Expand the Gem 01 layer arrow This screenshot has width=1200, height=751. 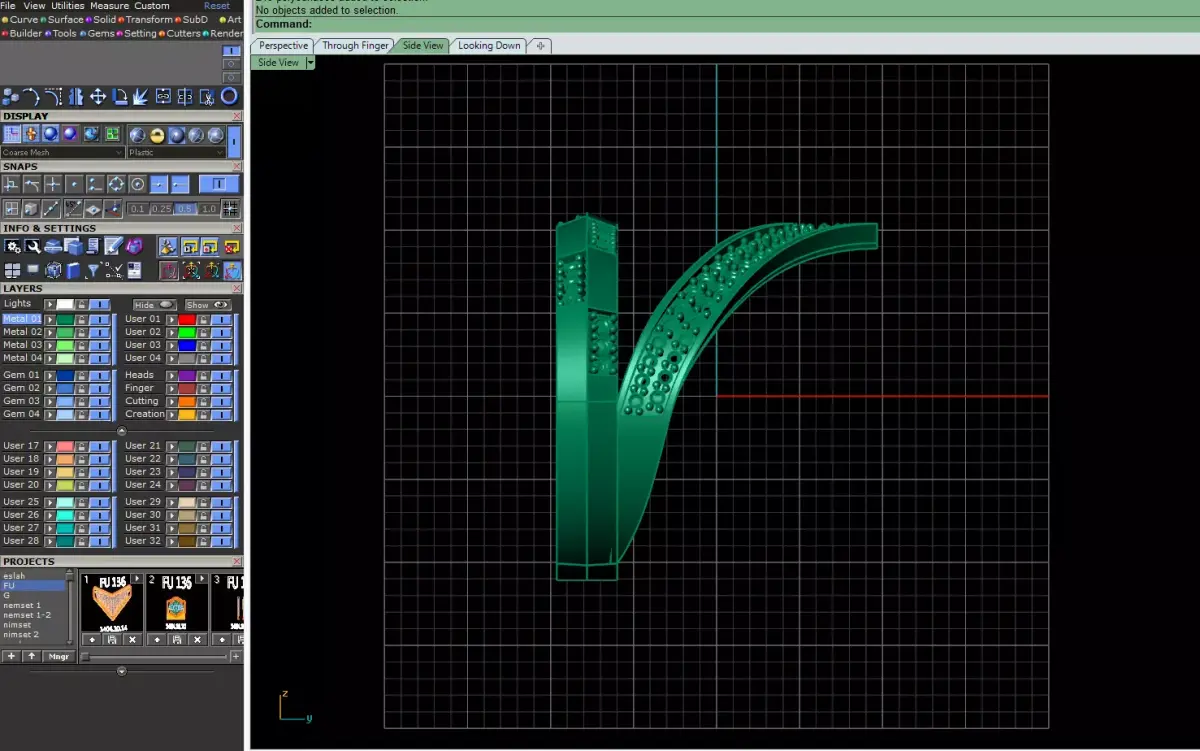[50, 375]
